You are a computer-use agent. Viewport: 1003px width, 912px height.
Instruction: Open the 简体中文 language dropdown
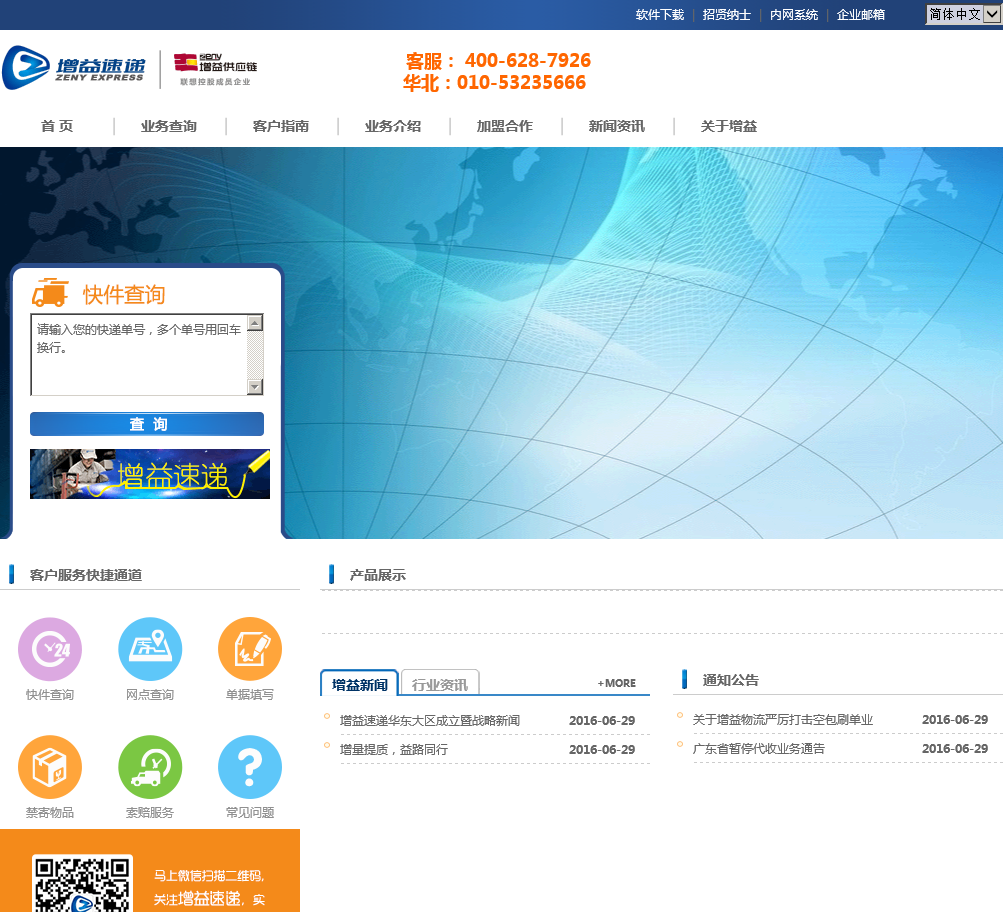(964, 14)
